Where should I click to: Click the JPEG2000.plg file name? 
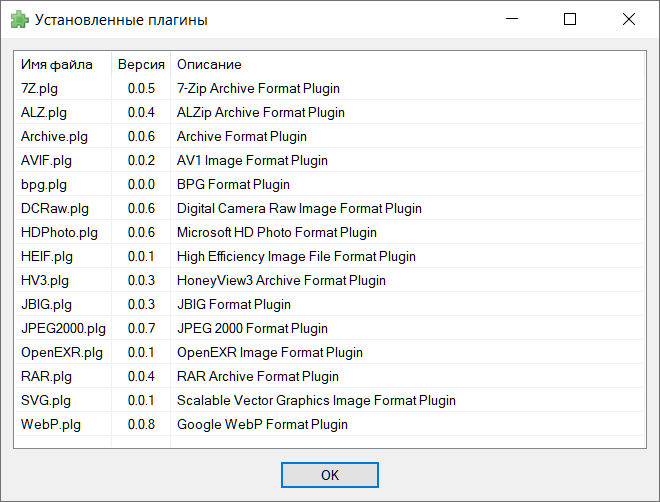[63, 329]
